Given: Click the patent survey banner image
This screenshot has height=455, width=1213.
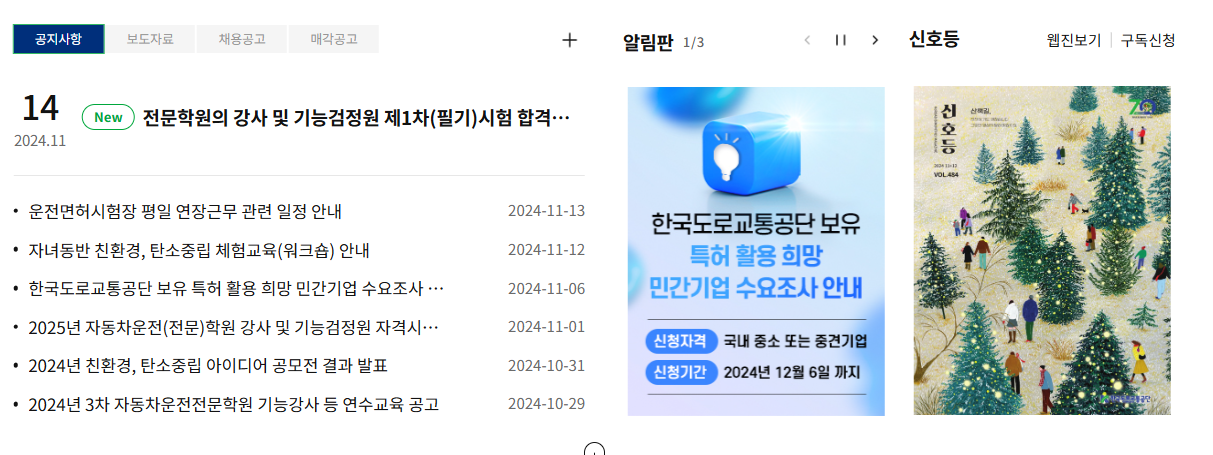Looking at the screenshot, I should pos(756,251).
